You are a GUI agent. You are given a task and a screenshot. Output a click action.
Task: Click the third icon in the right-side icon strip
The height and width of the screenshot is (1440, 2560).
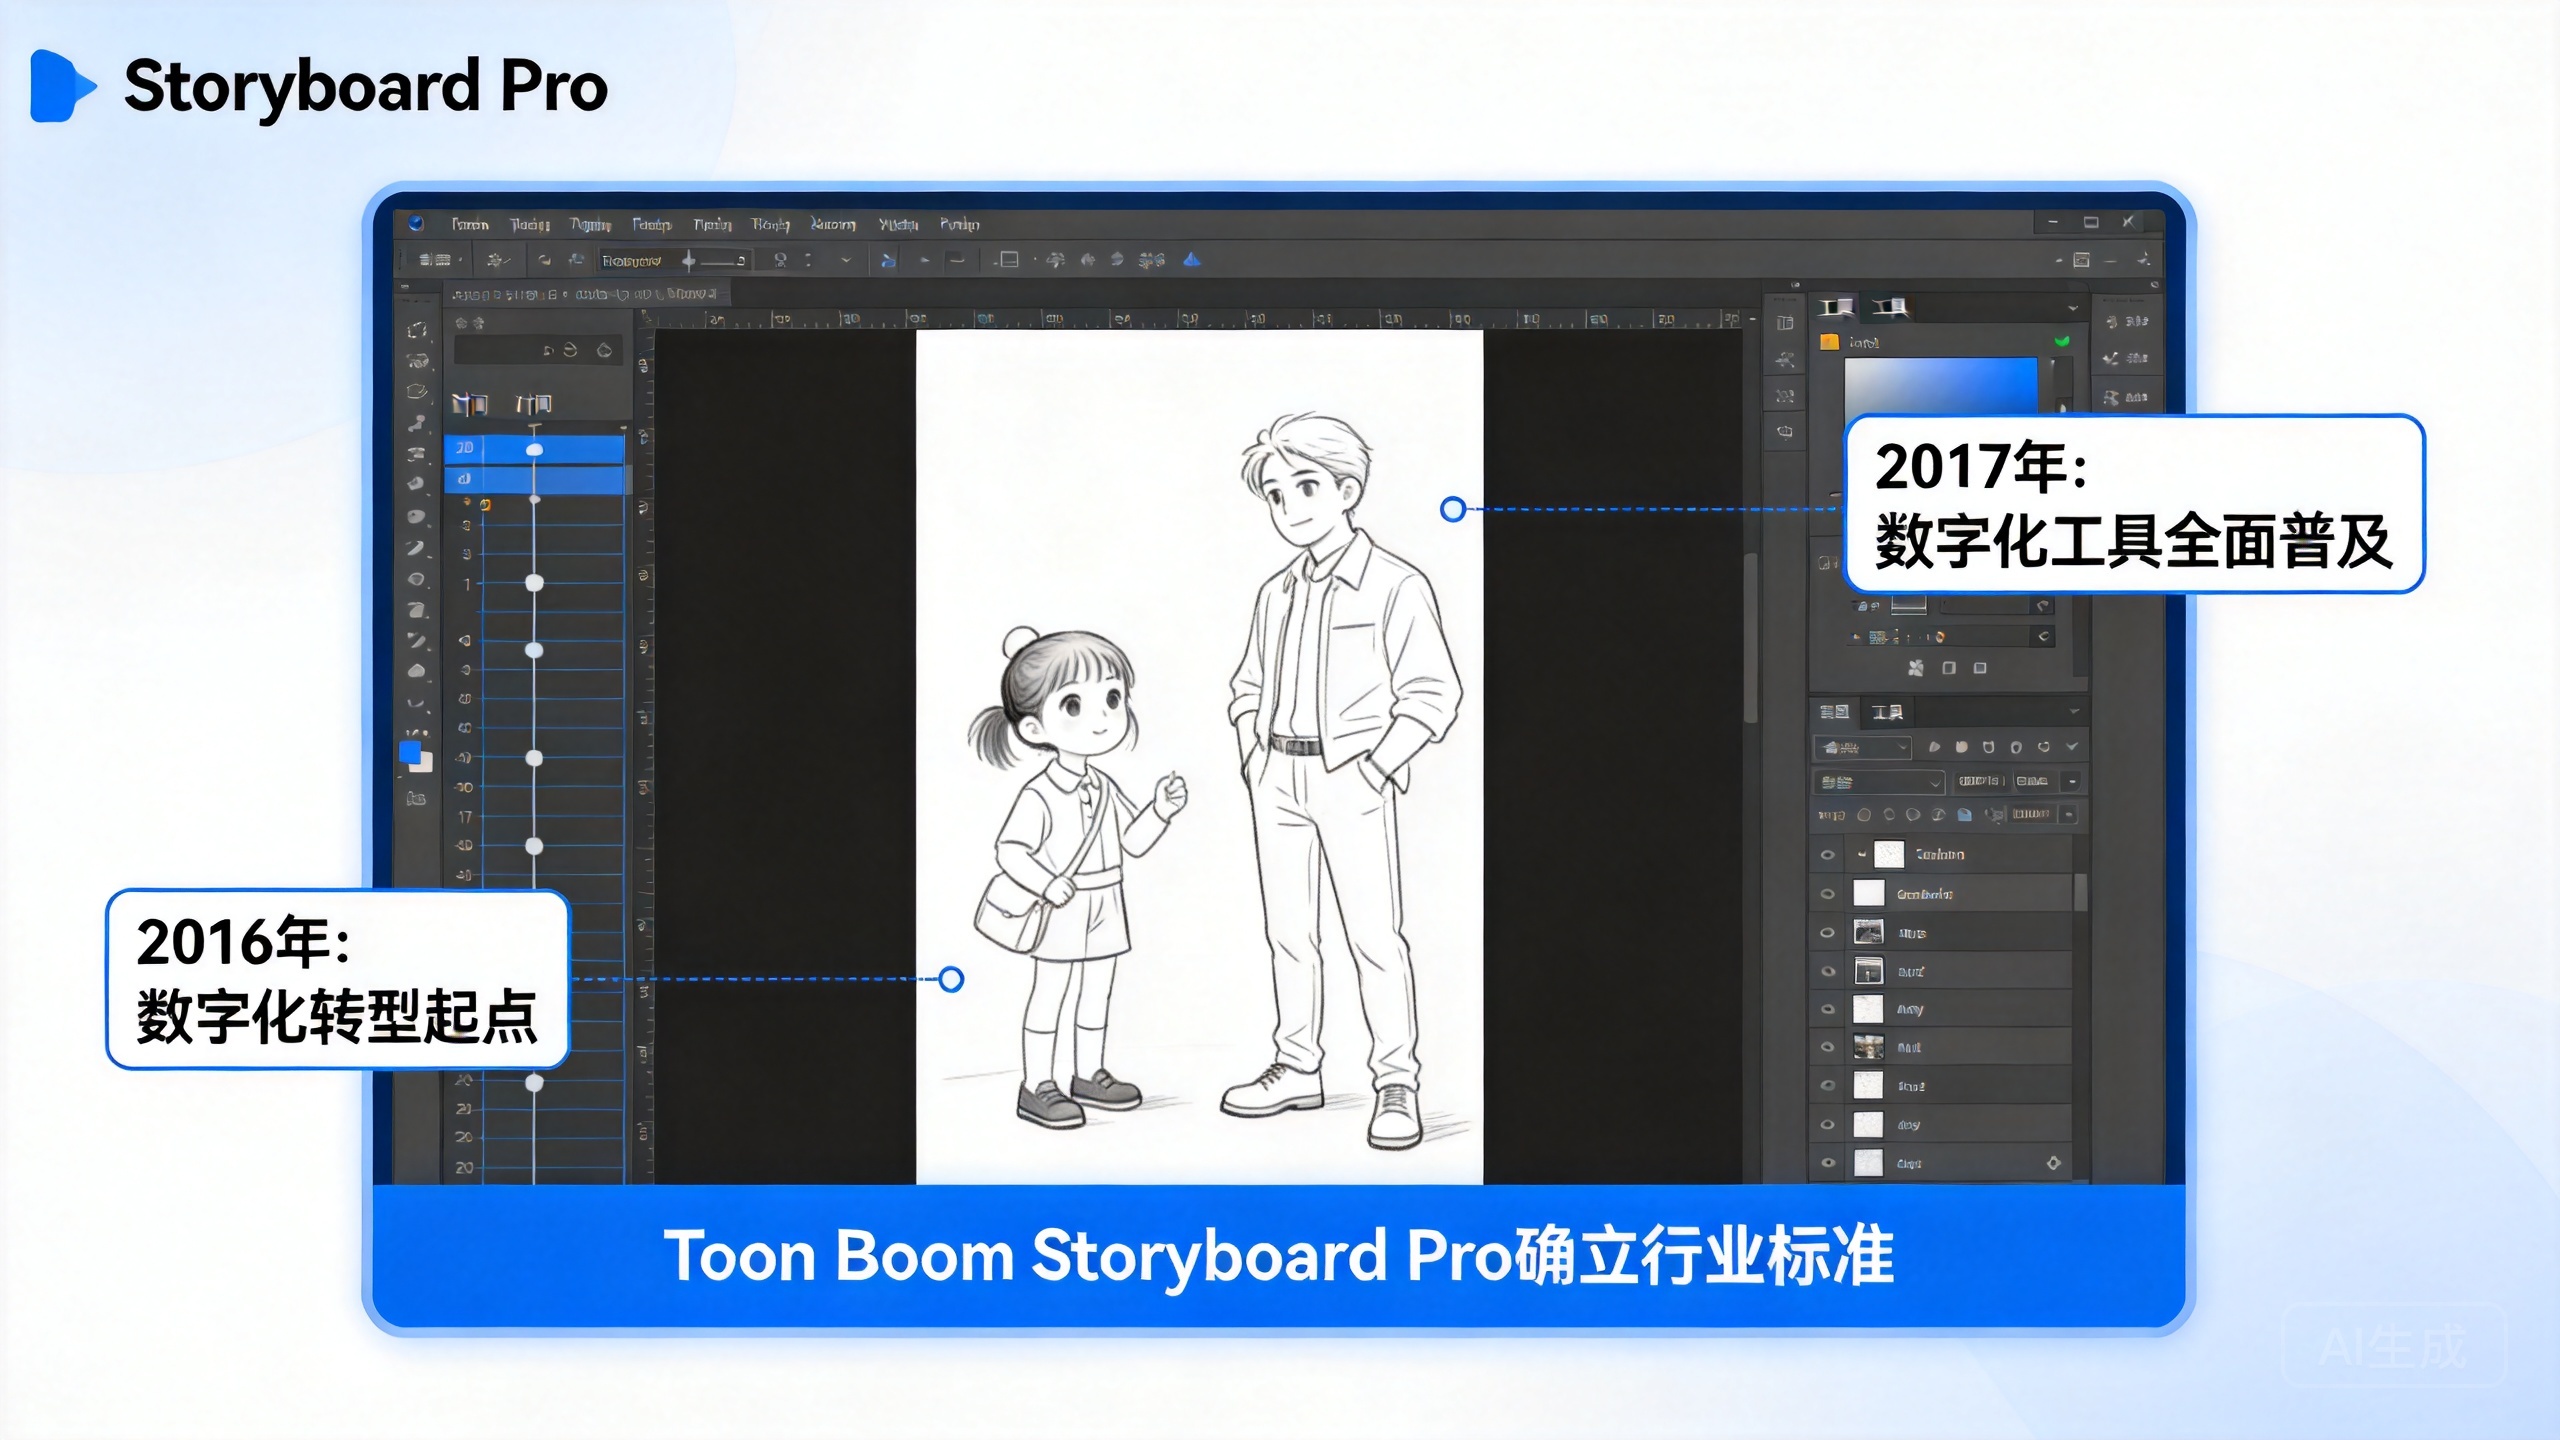click(1785, 397)
